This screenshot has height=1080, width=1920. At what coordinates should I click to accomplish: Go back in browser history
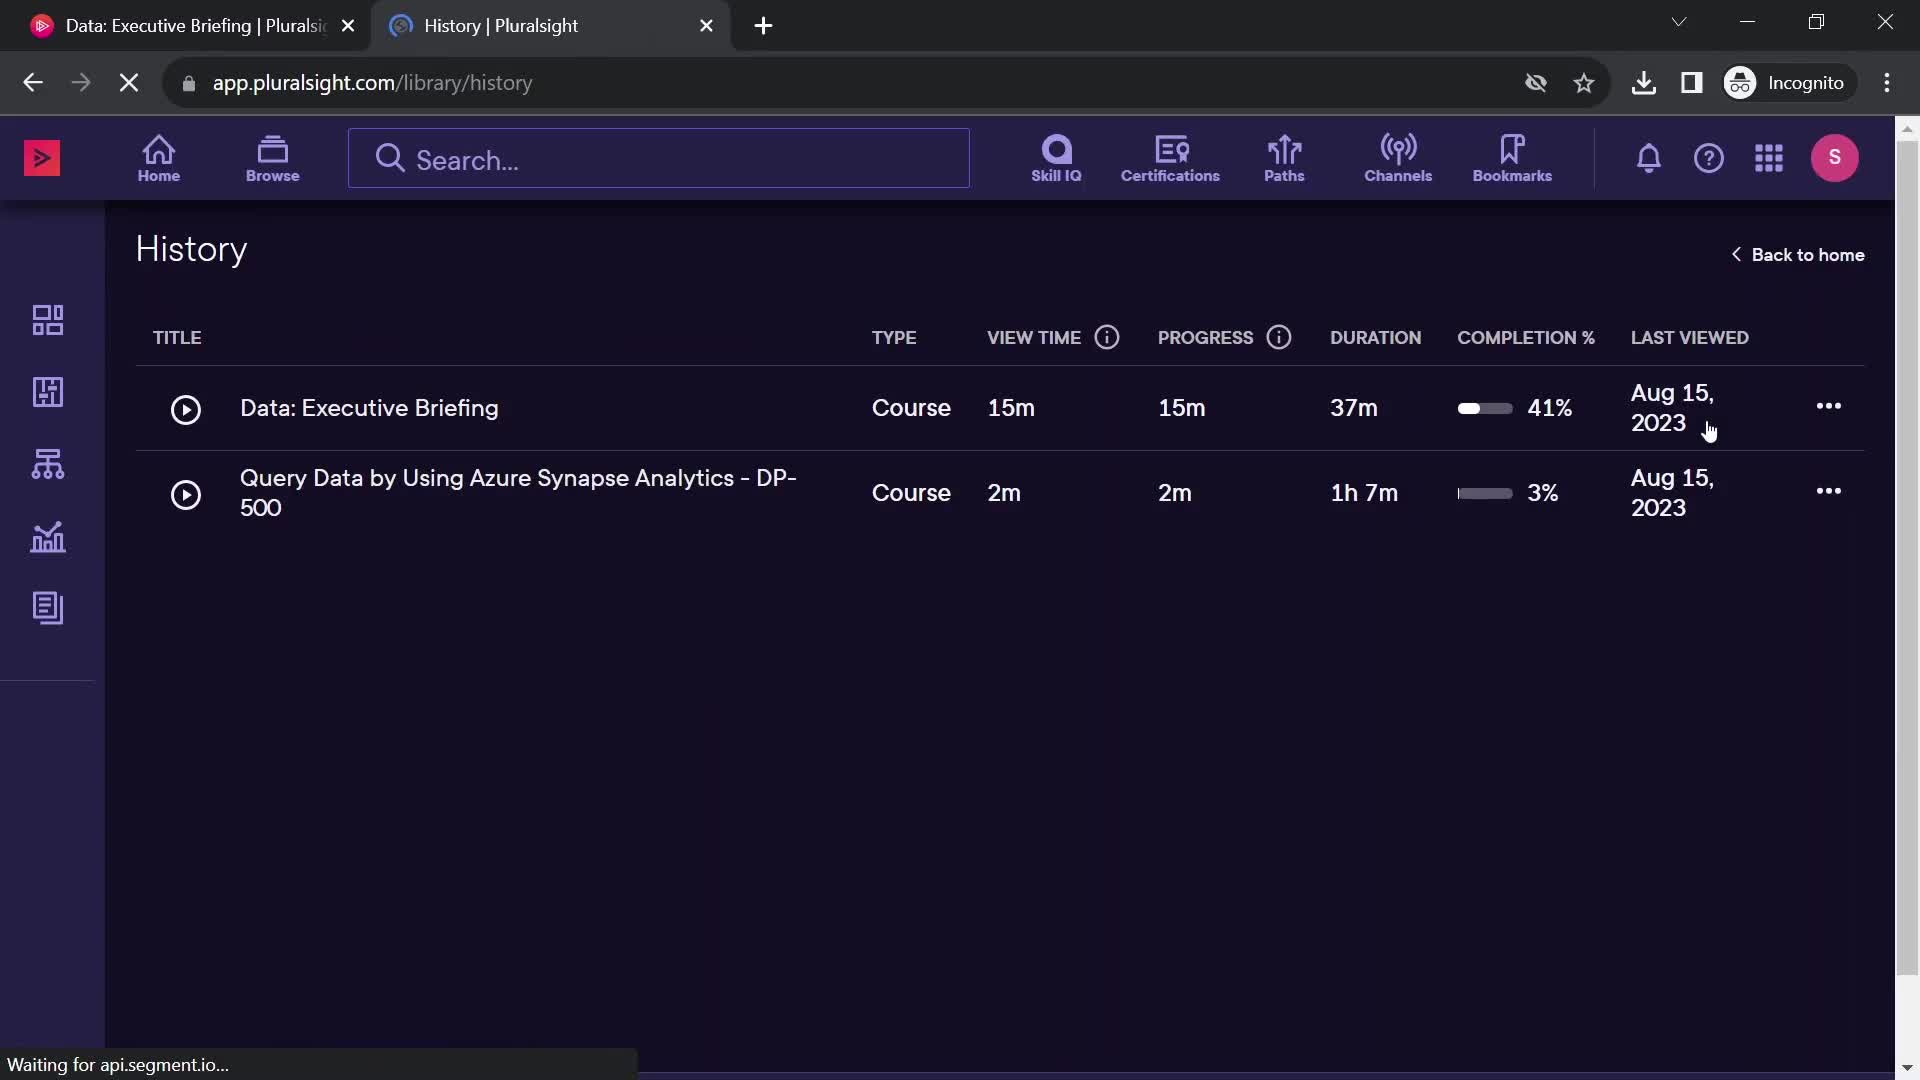click(33, 83)
